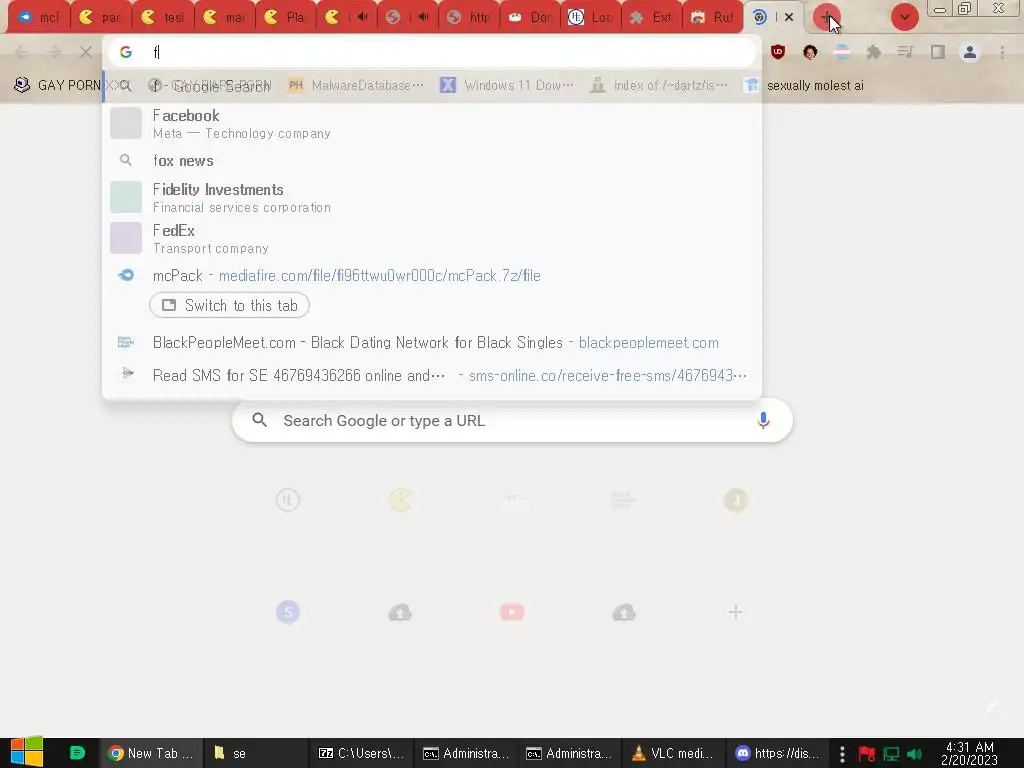Open the first 'Administra…' console taskbar button
The height and width of the screenshot is (768, 1024).
465,753
